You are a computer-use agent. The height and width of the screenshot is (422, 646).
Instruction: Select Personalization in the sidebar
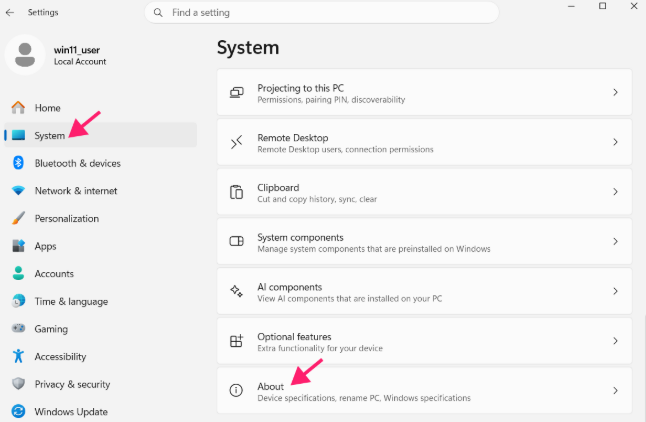point(67,218)
